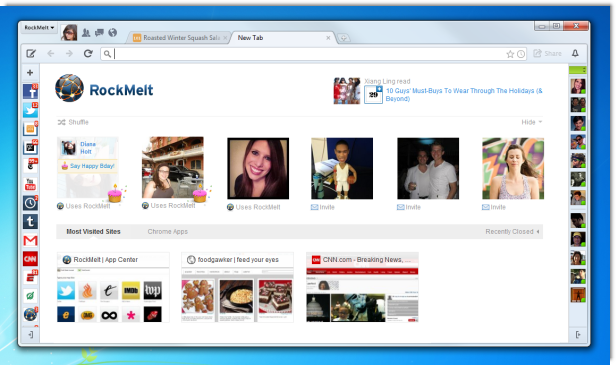Switch to Chrome Apps tab
The width and height of the screenshot is (616, 365).
point(168,232)
